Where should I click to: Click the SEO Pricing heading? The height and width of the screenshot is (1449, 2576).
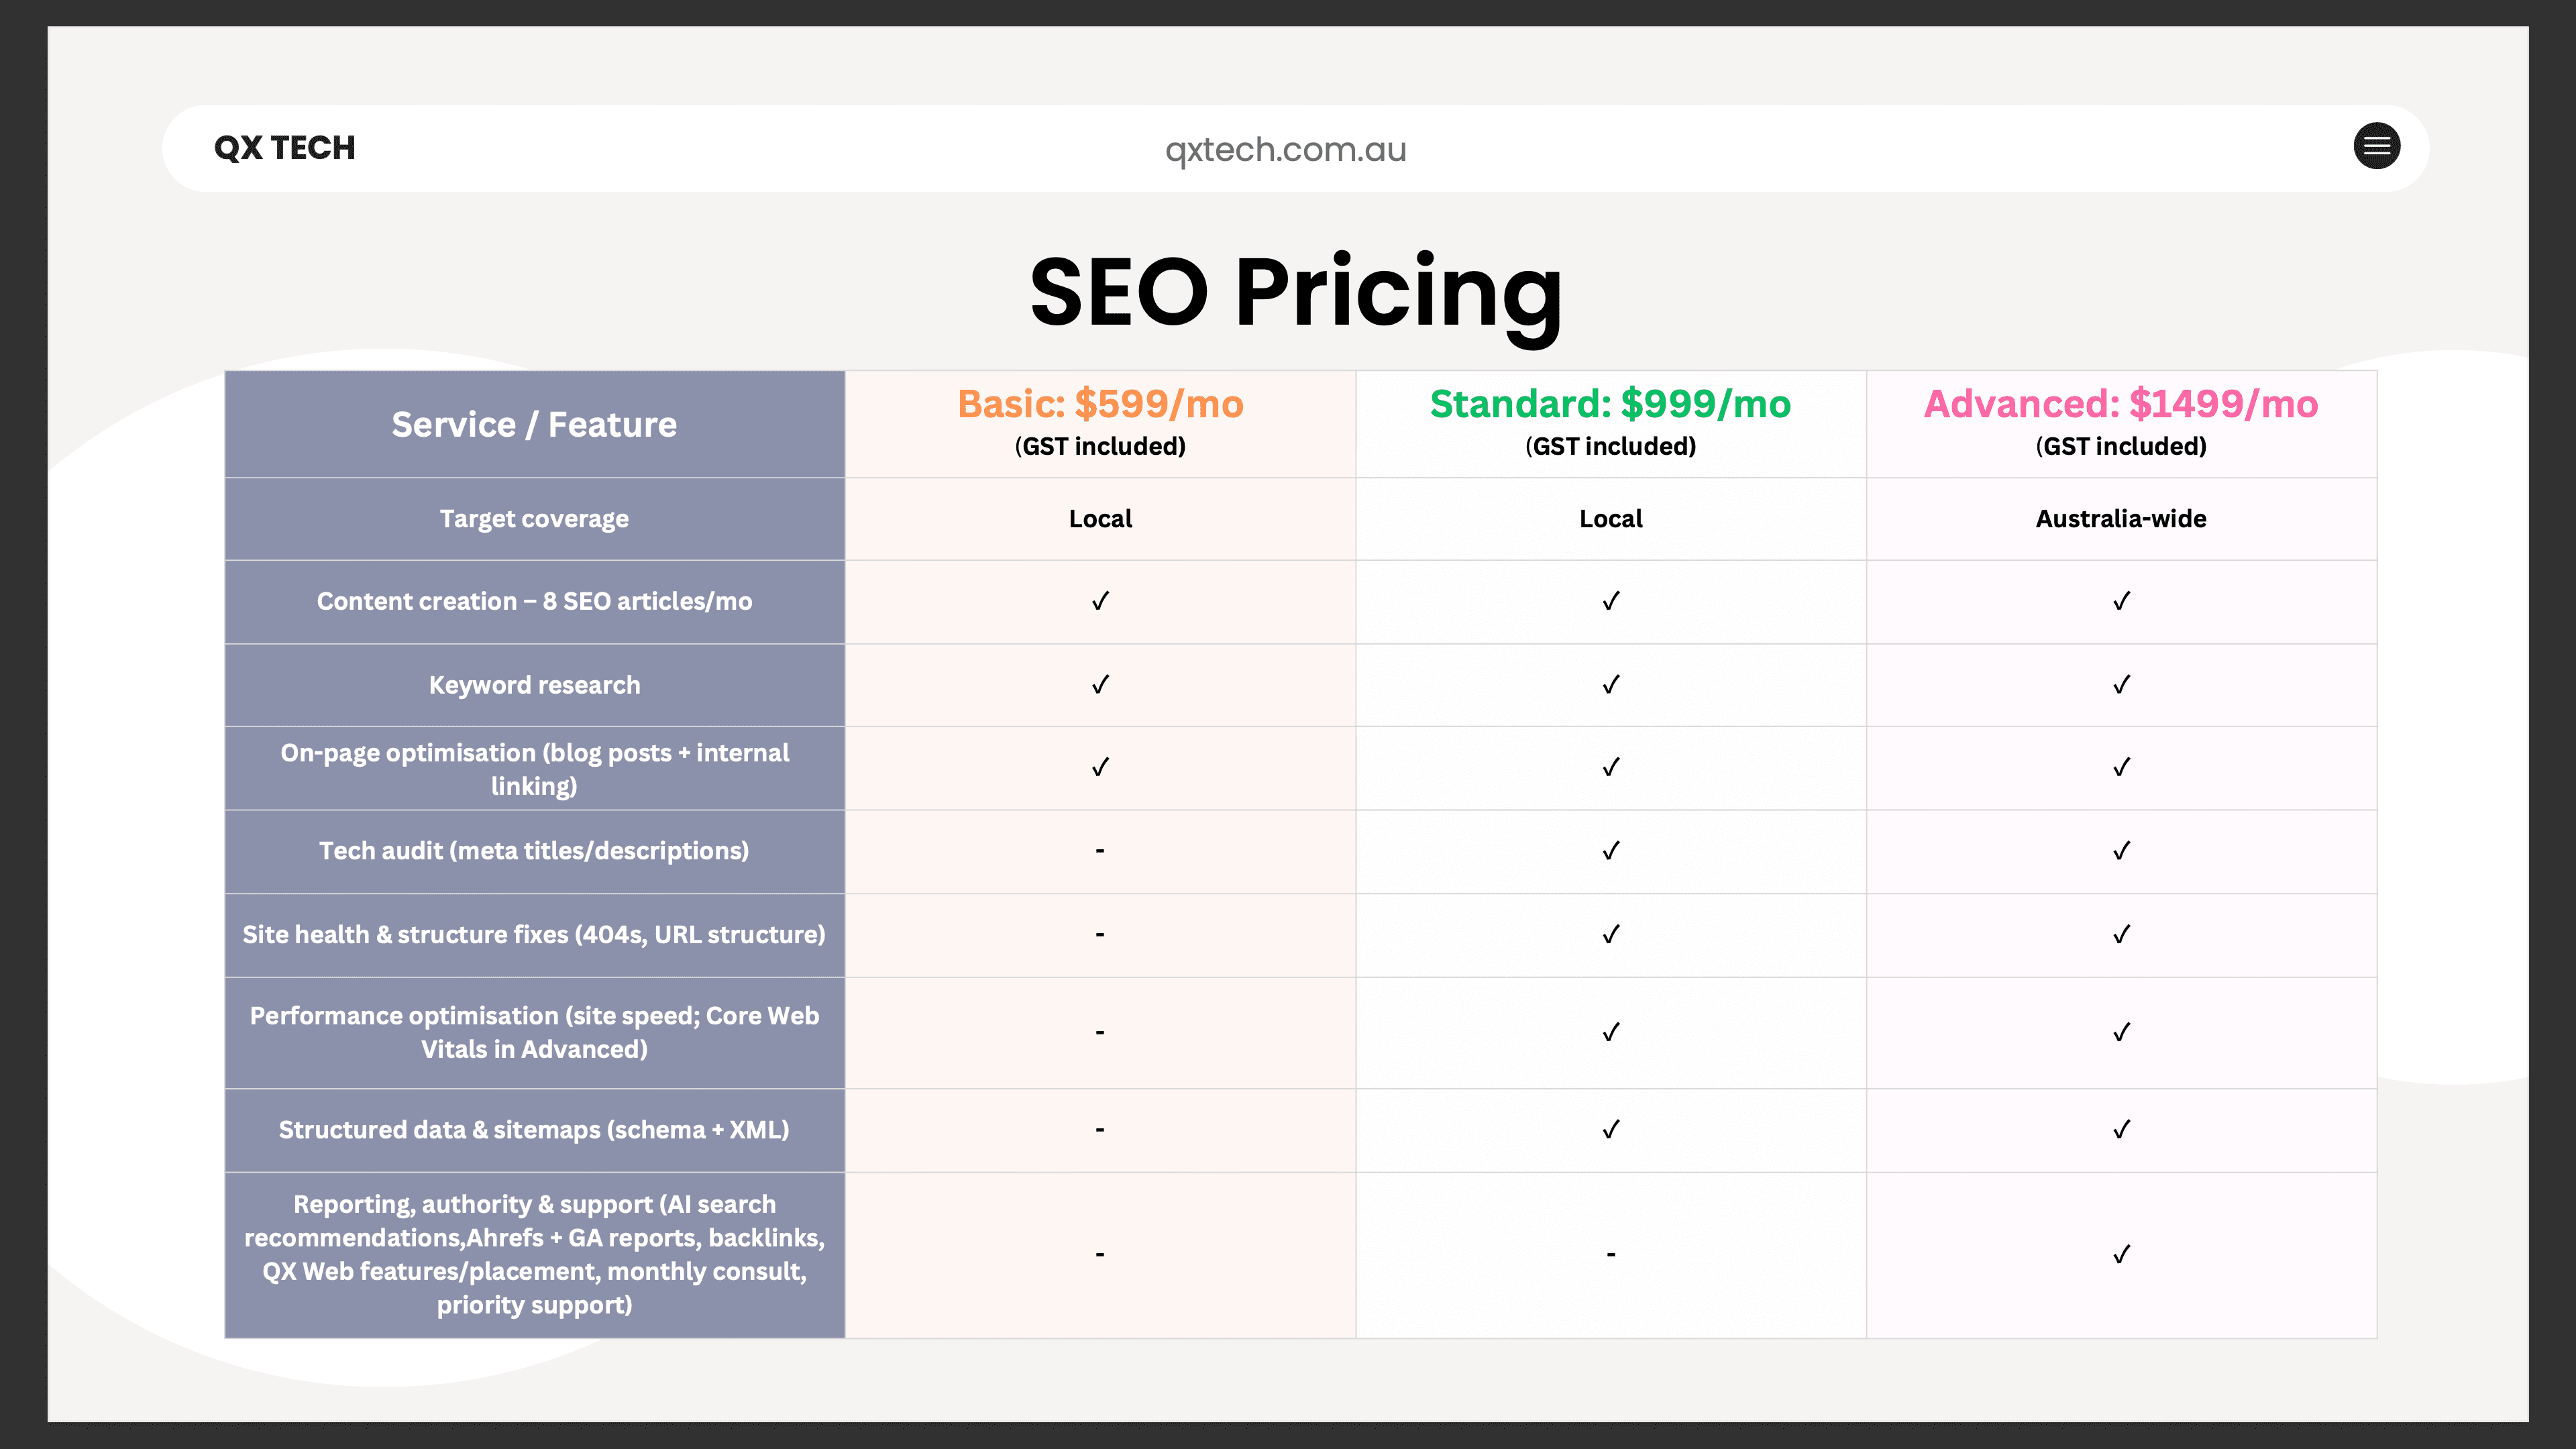[x=1295, y=292]
